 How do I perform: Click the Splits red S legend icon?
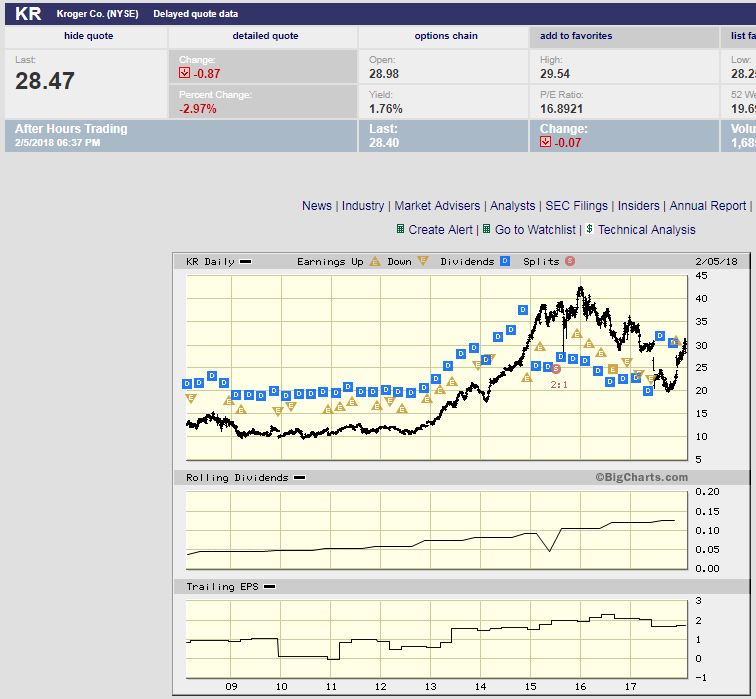coord(570,261)
